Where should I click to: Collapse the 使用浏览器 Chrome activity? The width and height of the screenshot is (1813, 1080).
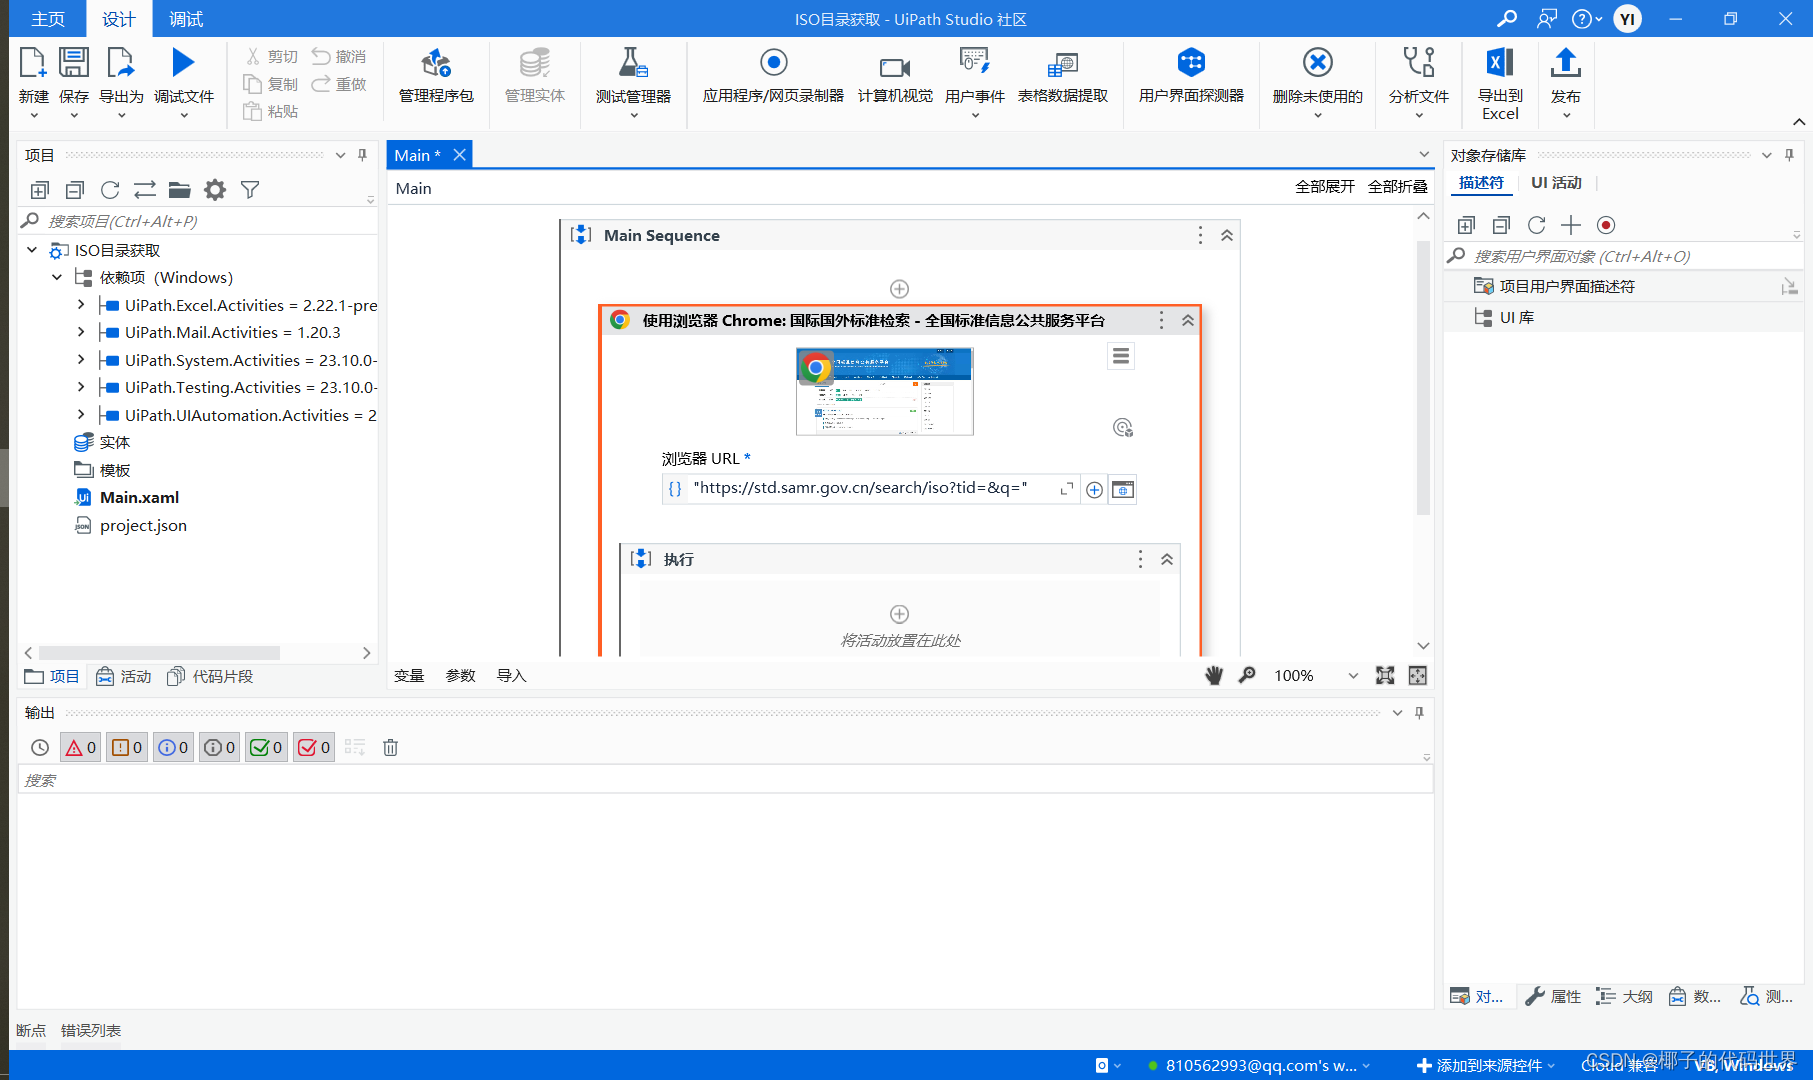tap(1188, 321)
